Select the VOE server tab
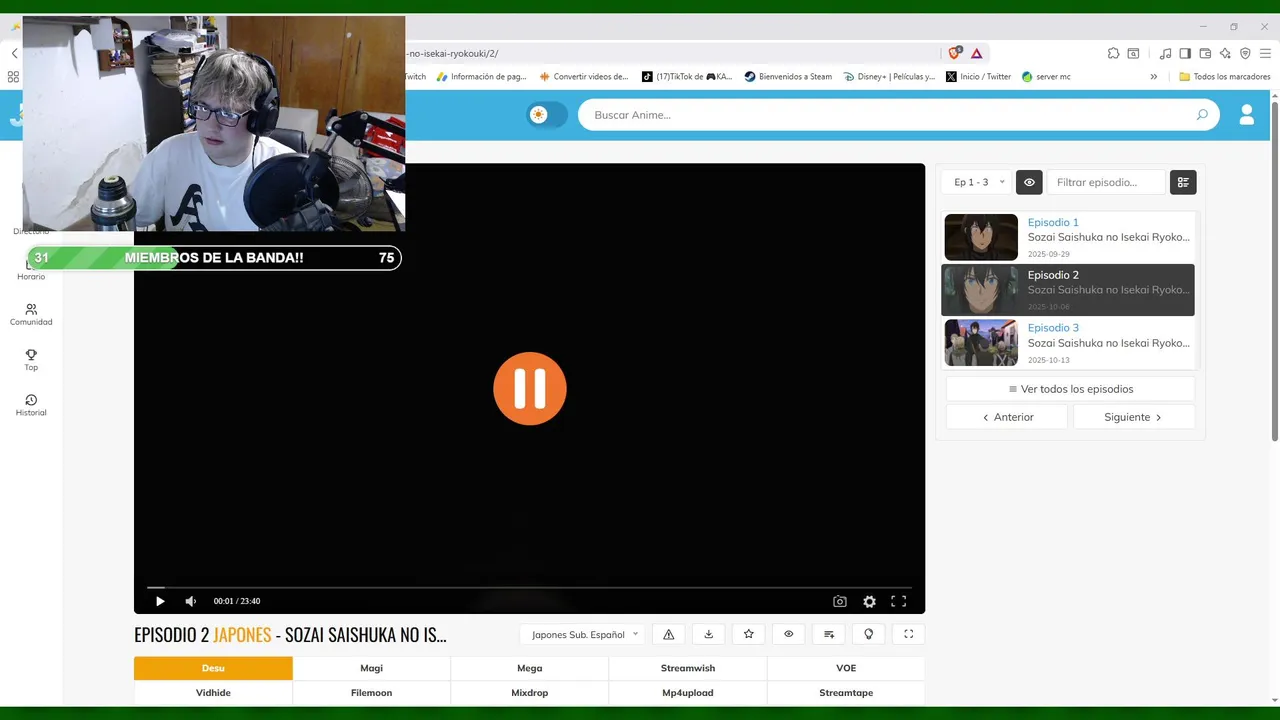The image size is (1280, 720). tap(846, 668)
